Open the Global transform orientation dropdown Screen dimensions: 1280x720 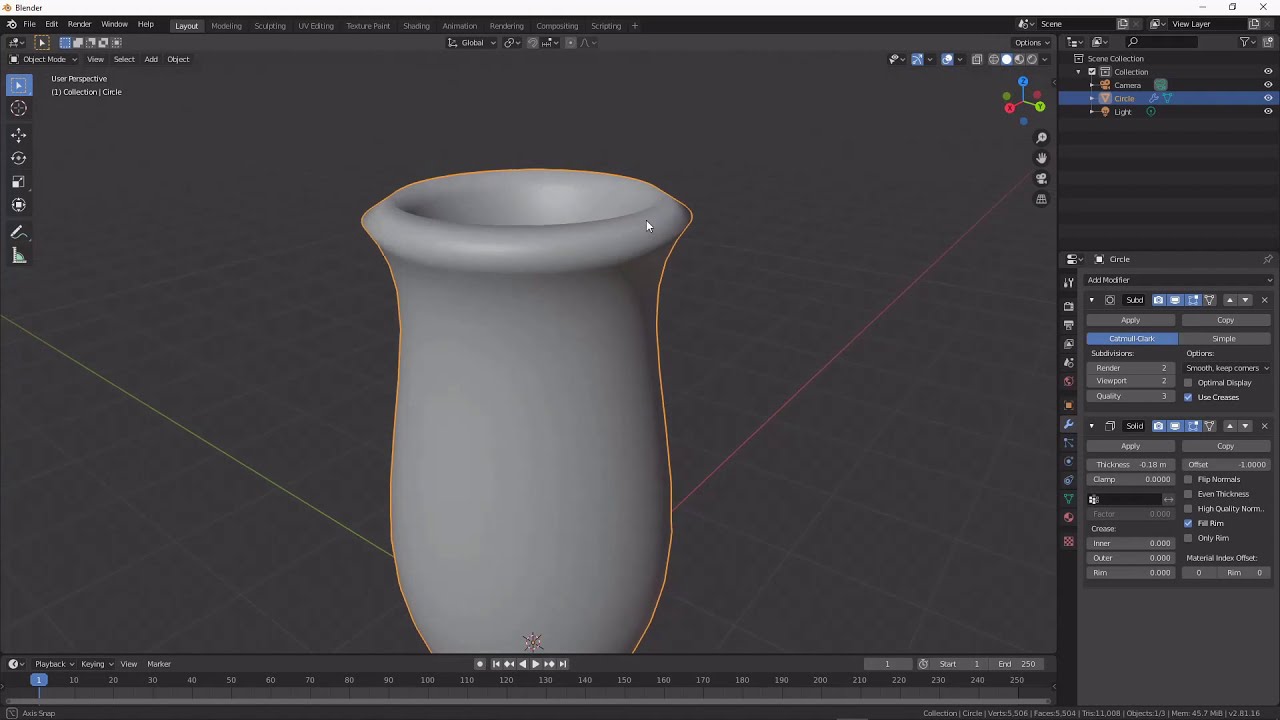coord(472,43)
